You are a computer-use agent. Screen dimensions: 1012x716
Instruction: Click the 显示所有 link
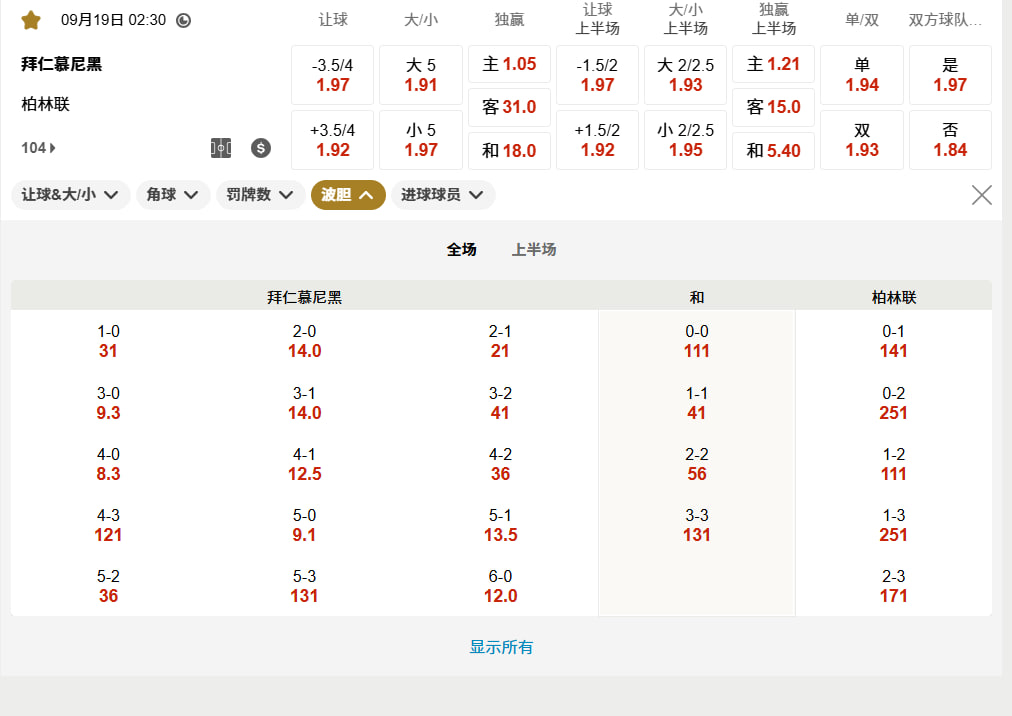[501, 647]
